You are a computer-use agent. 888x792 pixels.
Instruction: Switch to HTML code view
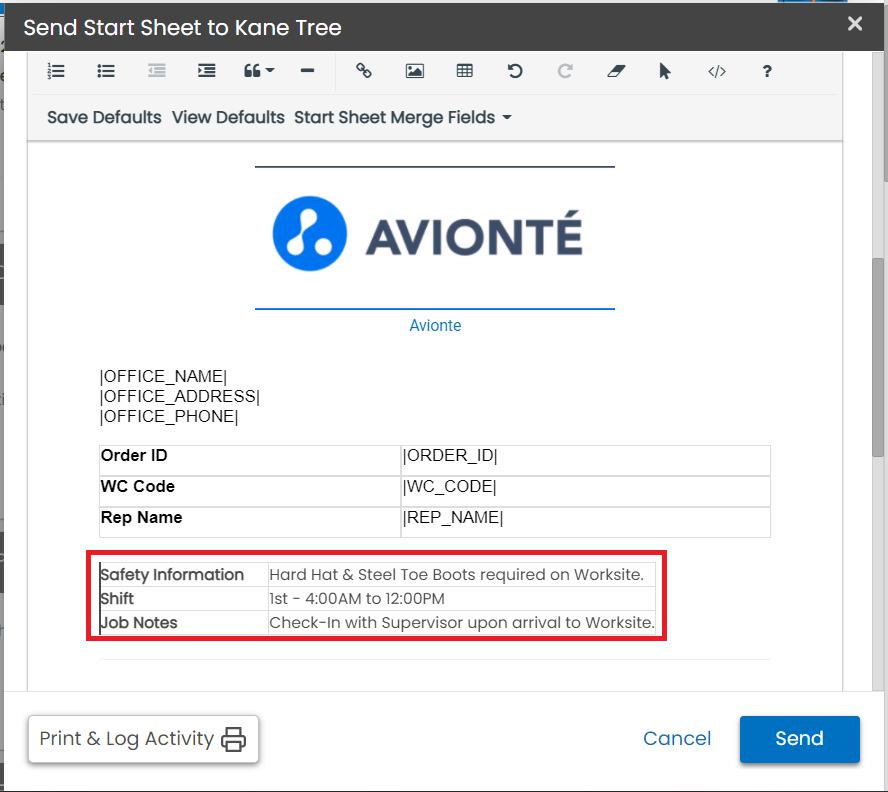[717, 71]
